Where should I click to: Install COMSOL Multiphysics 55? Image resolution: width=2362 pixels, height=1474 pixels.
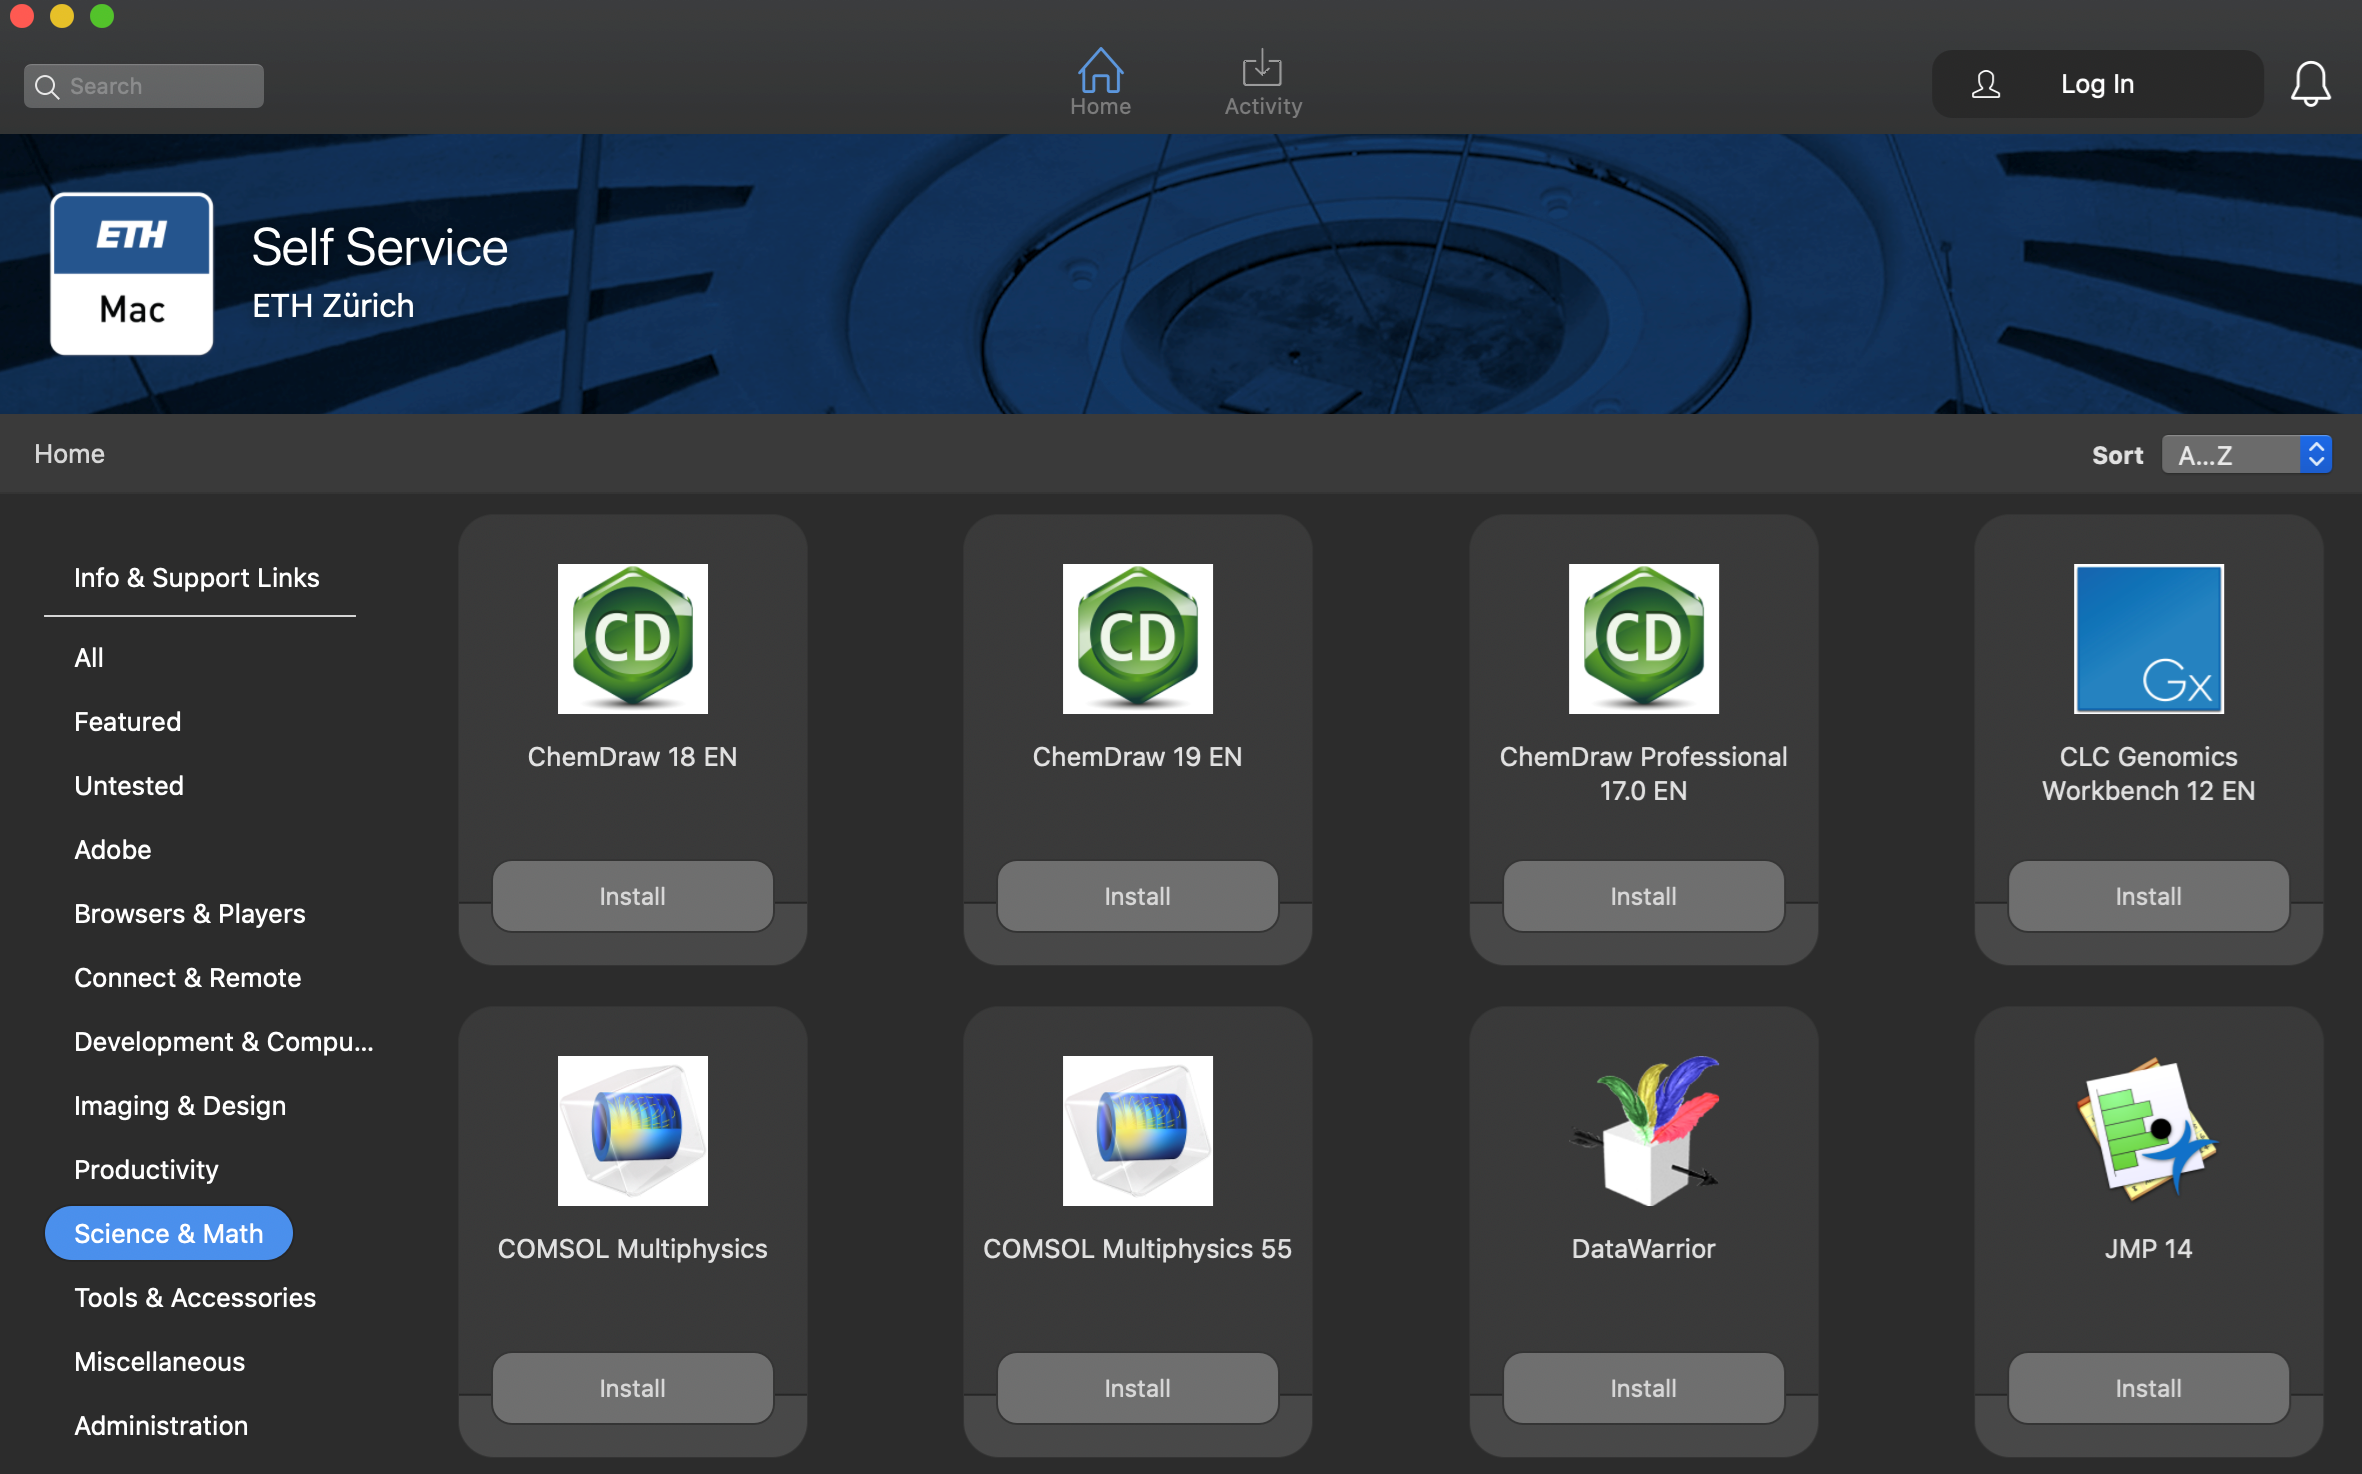(1138, 1389)
